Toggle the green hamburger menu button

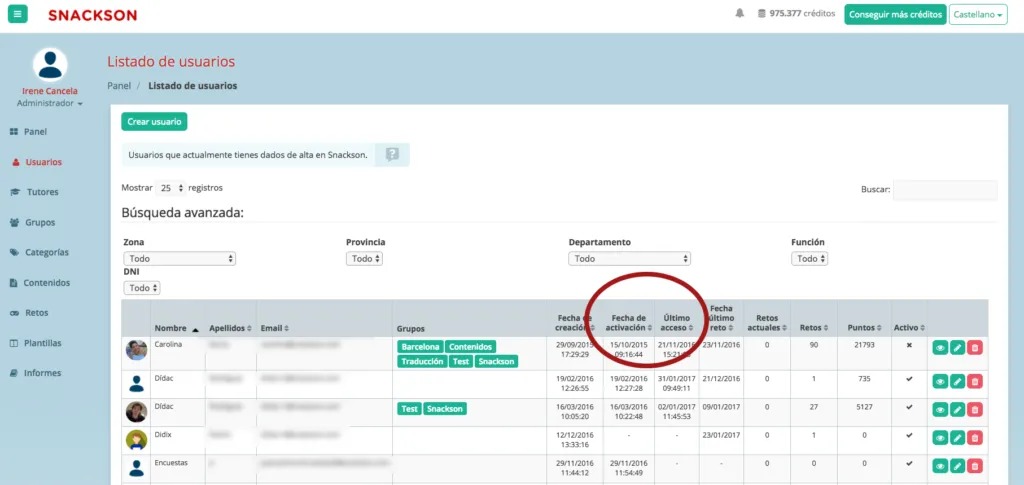[x=18, y=14]
